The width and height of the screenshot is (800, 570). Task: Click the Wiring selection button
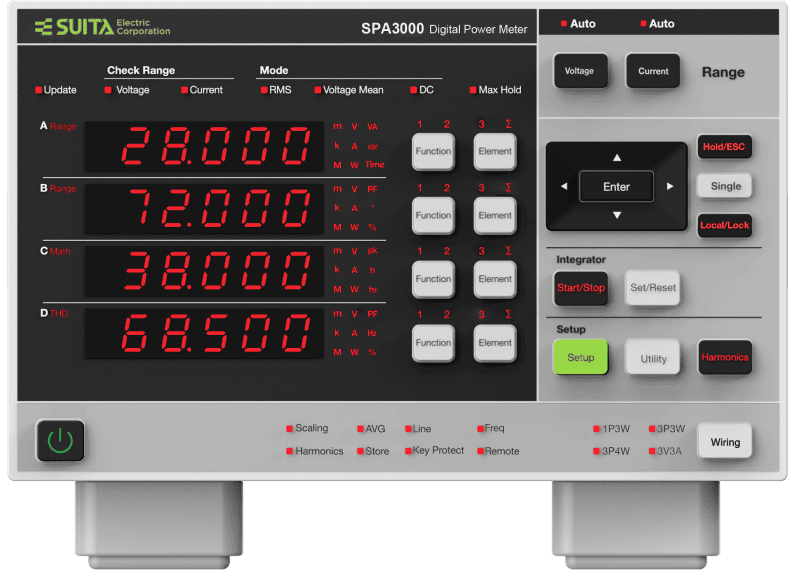724,442
